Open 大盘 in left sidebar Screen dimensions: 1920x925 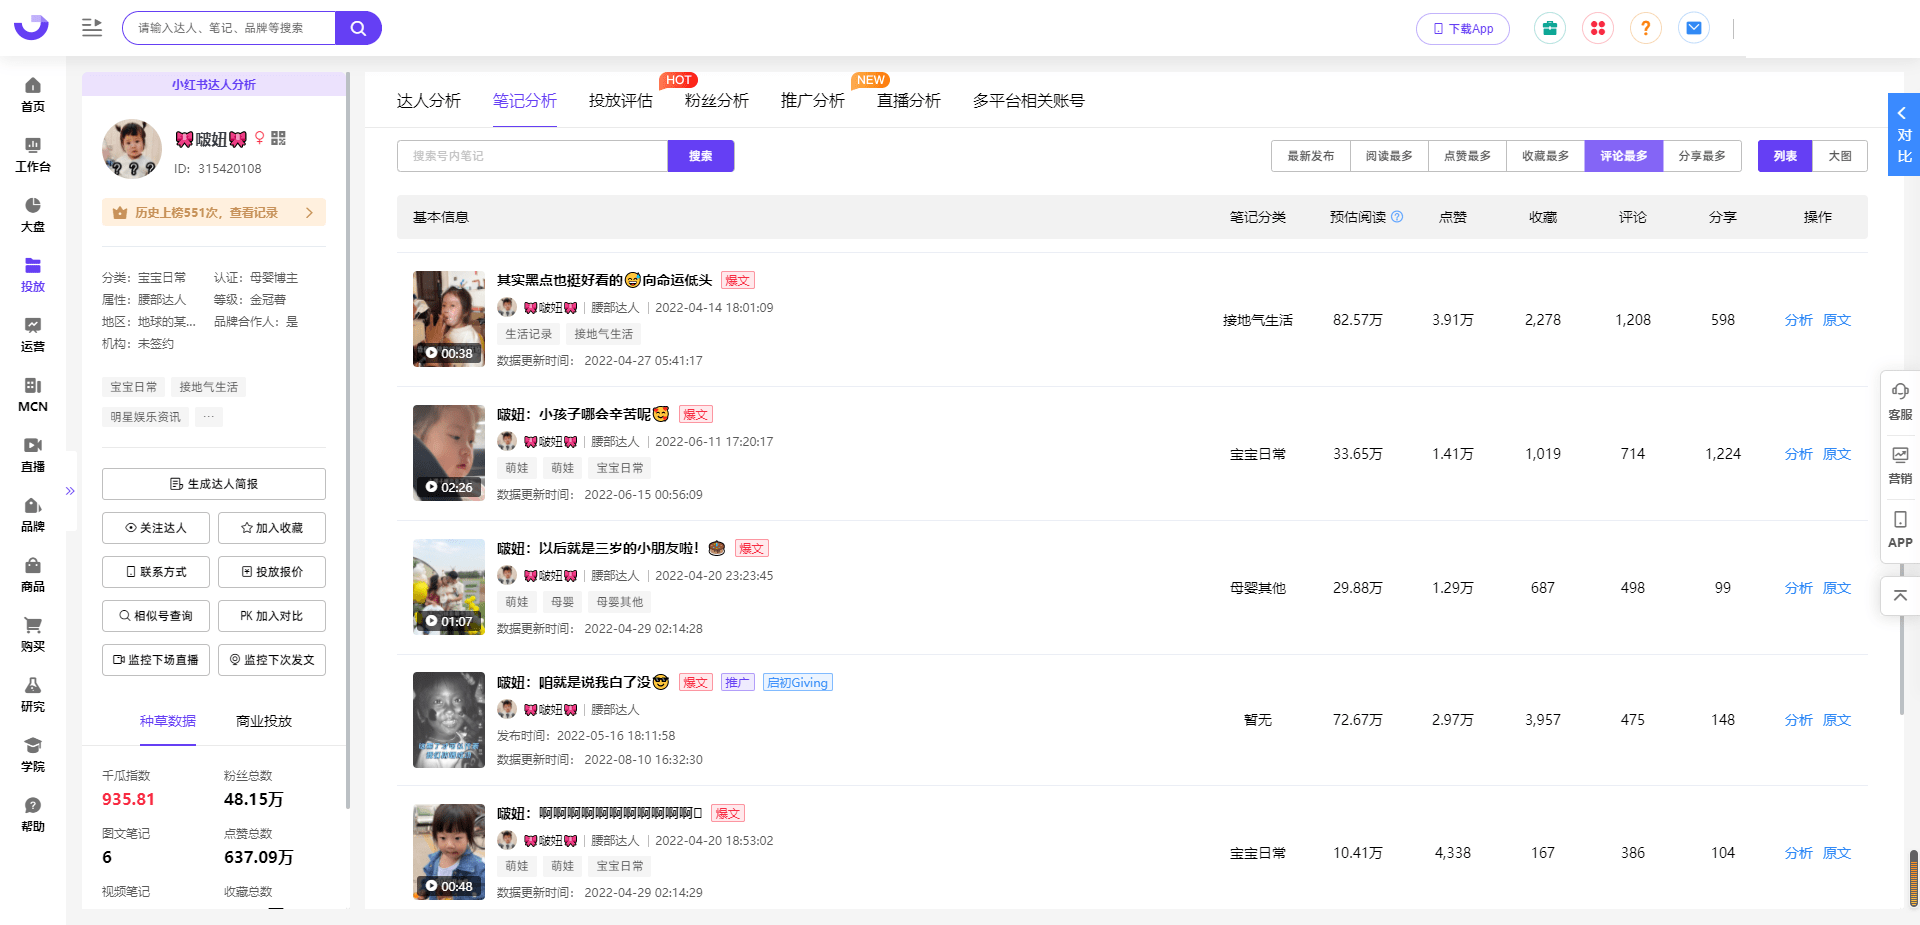point(33,215)
